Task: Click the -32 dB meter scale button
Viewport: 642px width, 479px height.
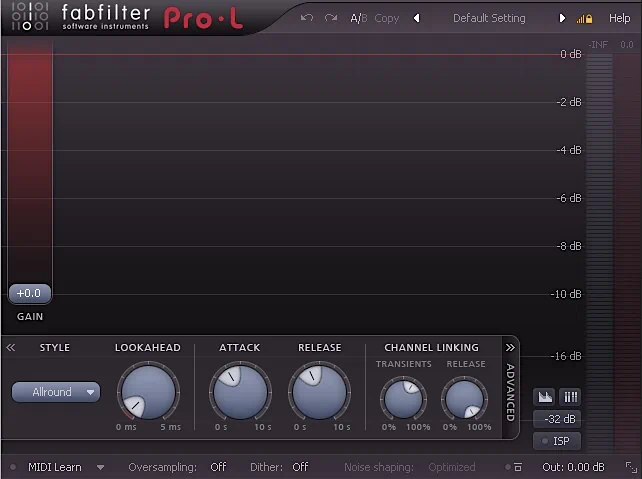Action: coord(557,419)
